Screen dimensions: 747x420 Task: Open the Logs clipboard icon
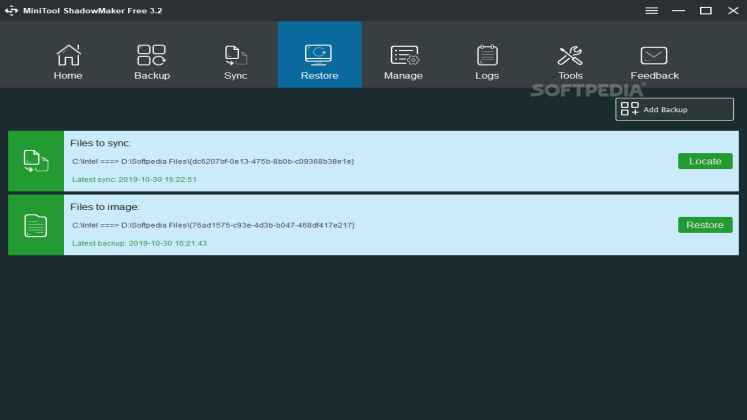[x=487, y=55]
